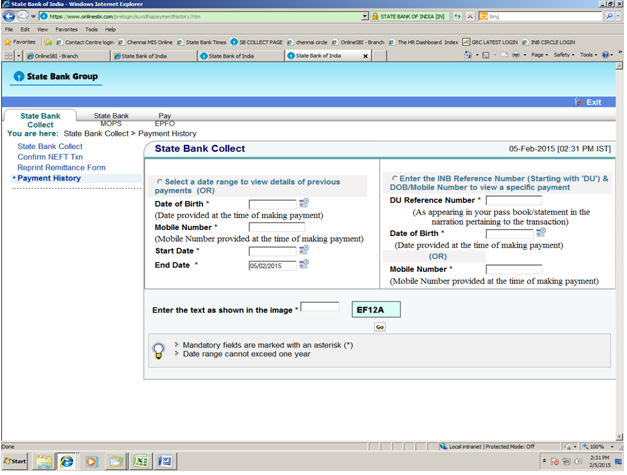Click the Go button
This screenshot has height=475, width=627.
click(x=379, y=327)
